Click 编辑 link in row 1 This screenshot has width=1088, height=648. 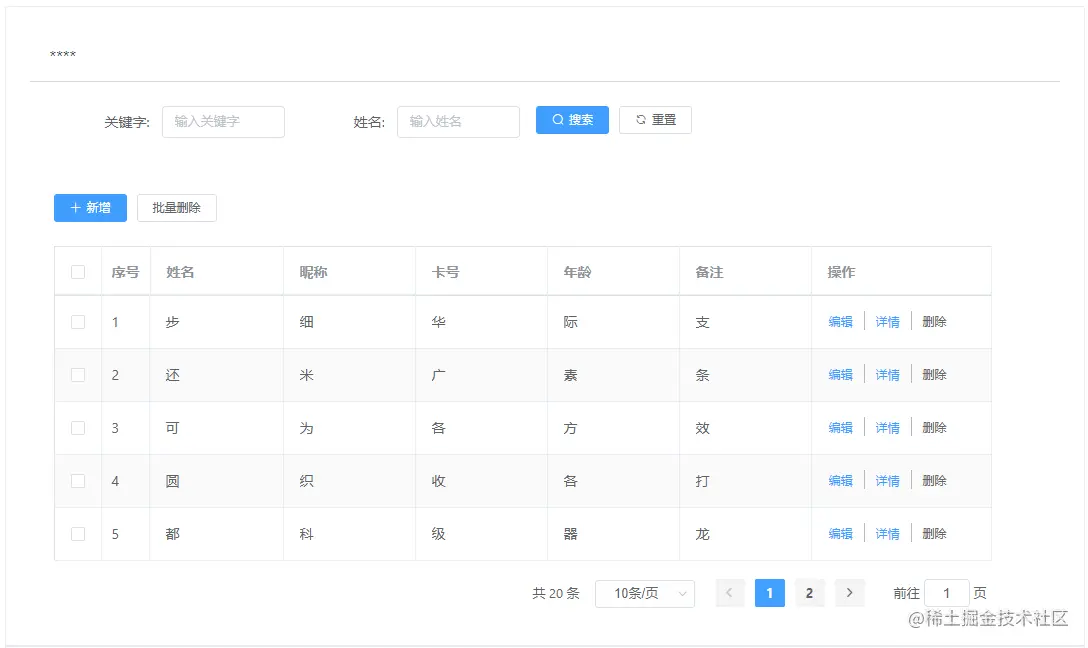coord(840,321)
